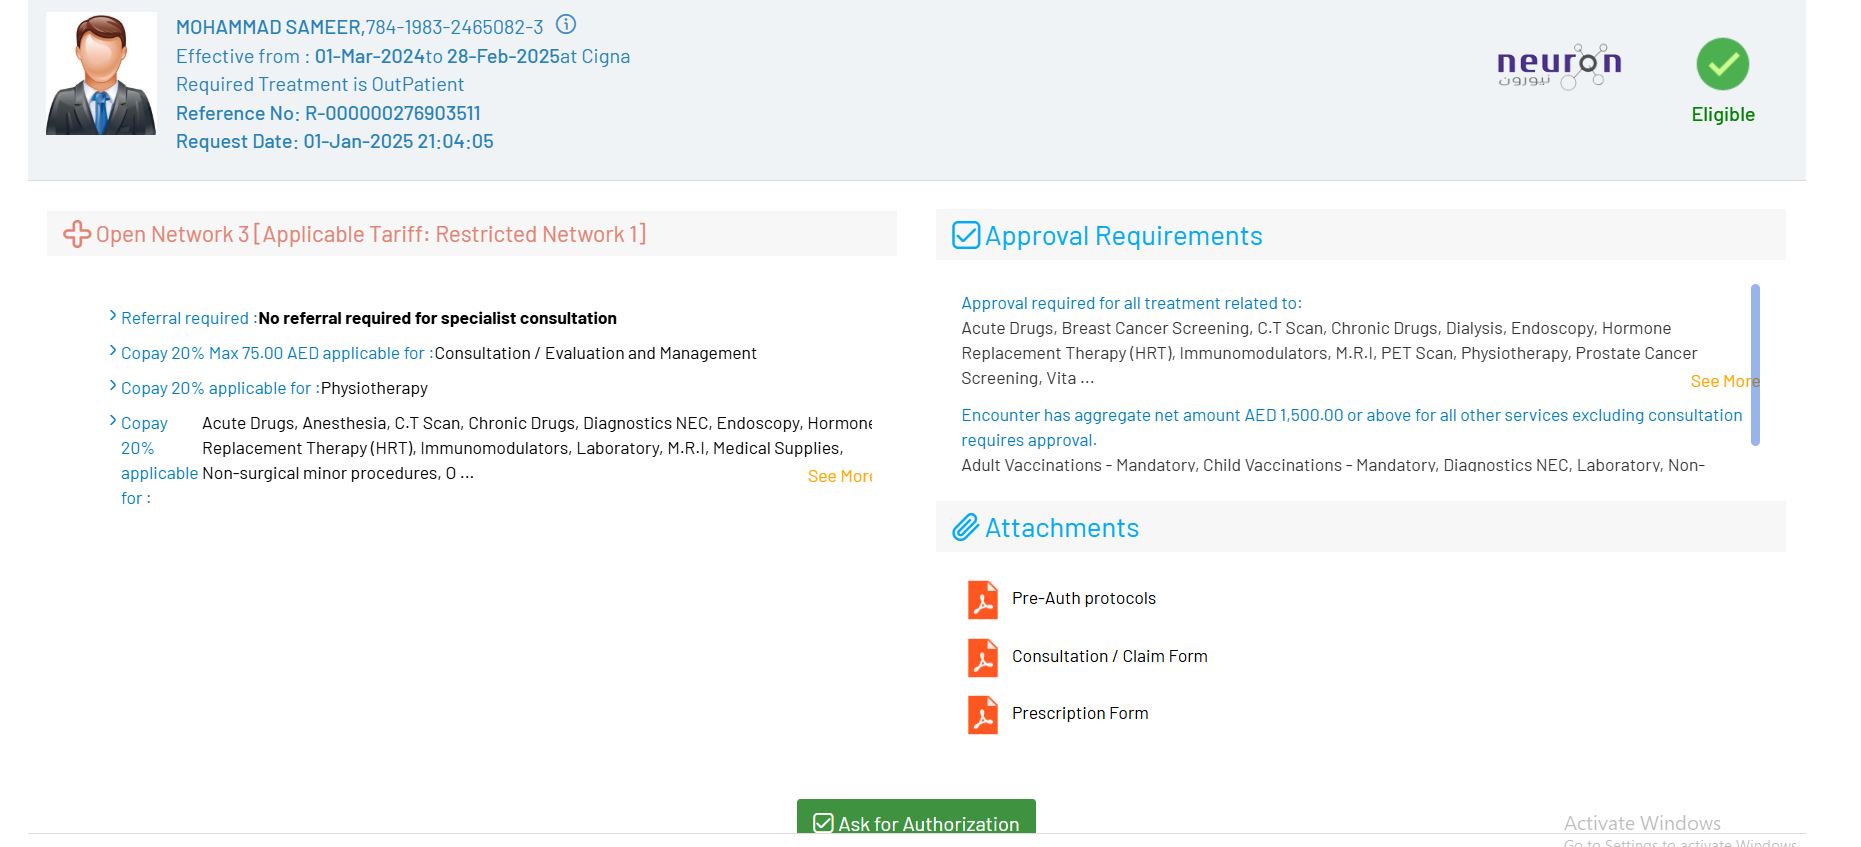Open the Consultation / Claim Form PDF icon
This screenshot has height=847, width=1861.
(x=983, y=658)
